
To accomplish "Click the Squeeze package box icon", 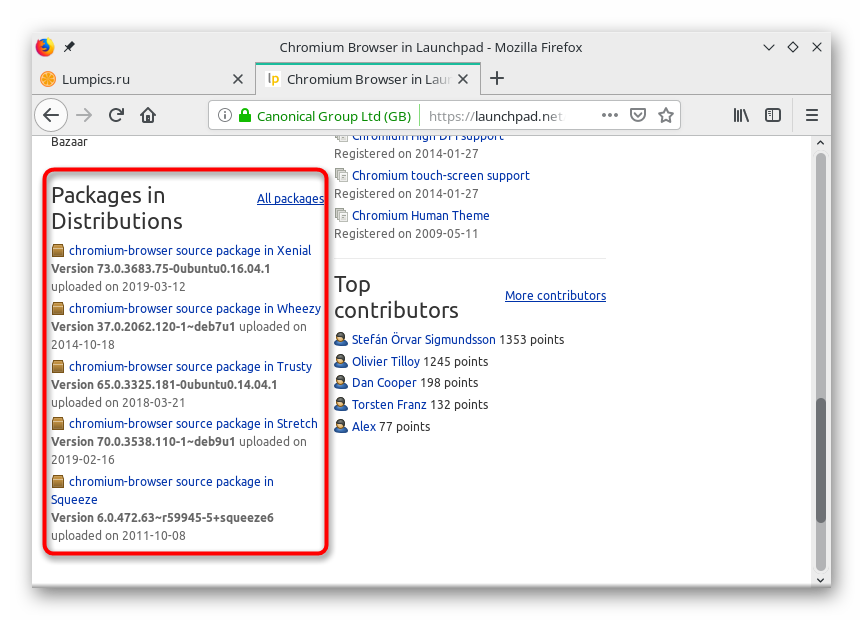I will tap(58, 482).
